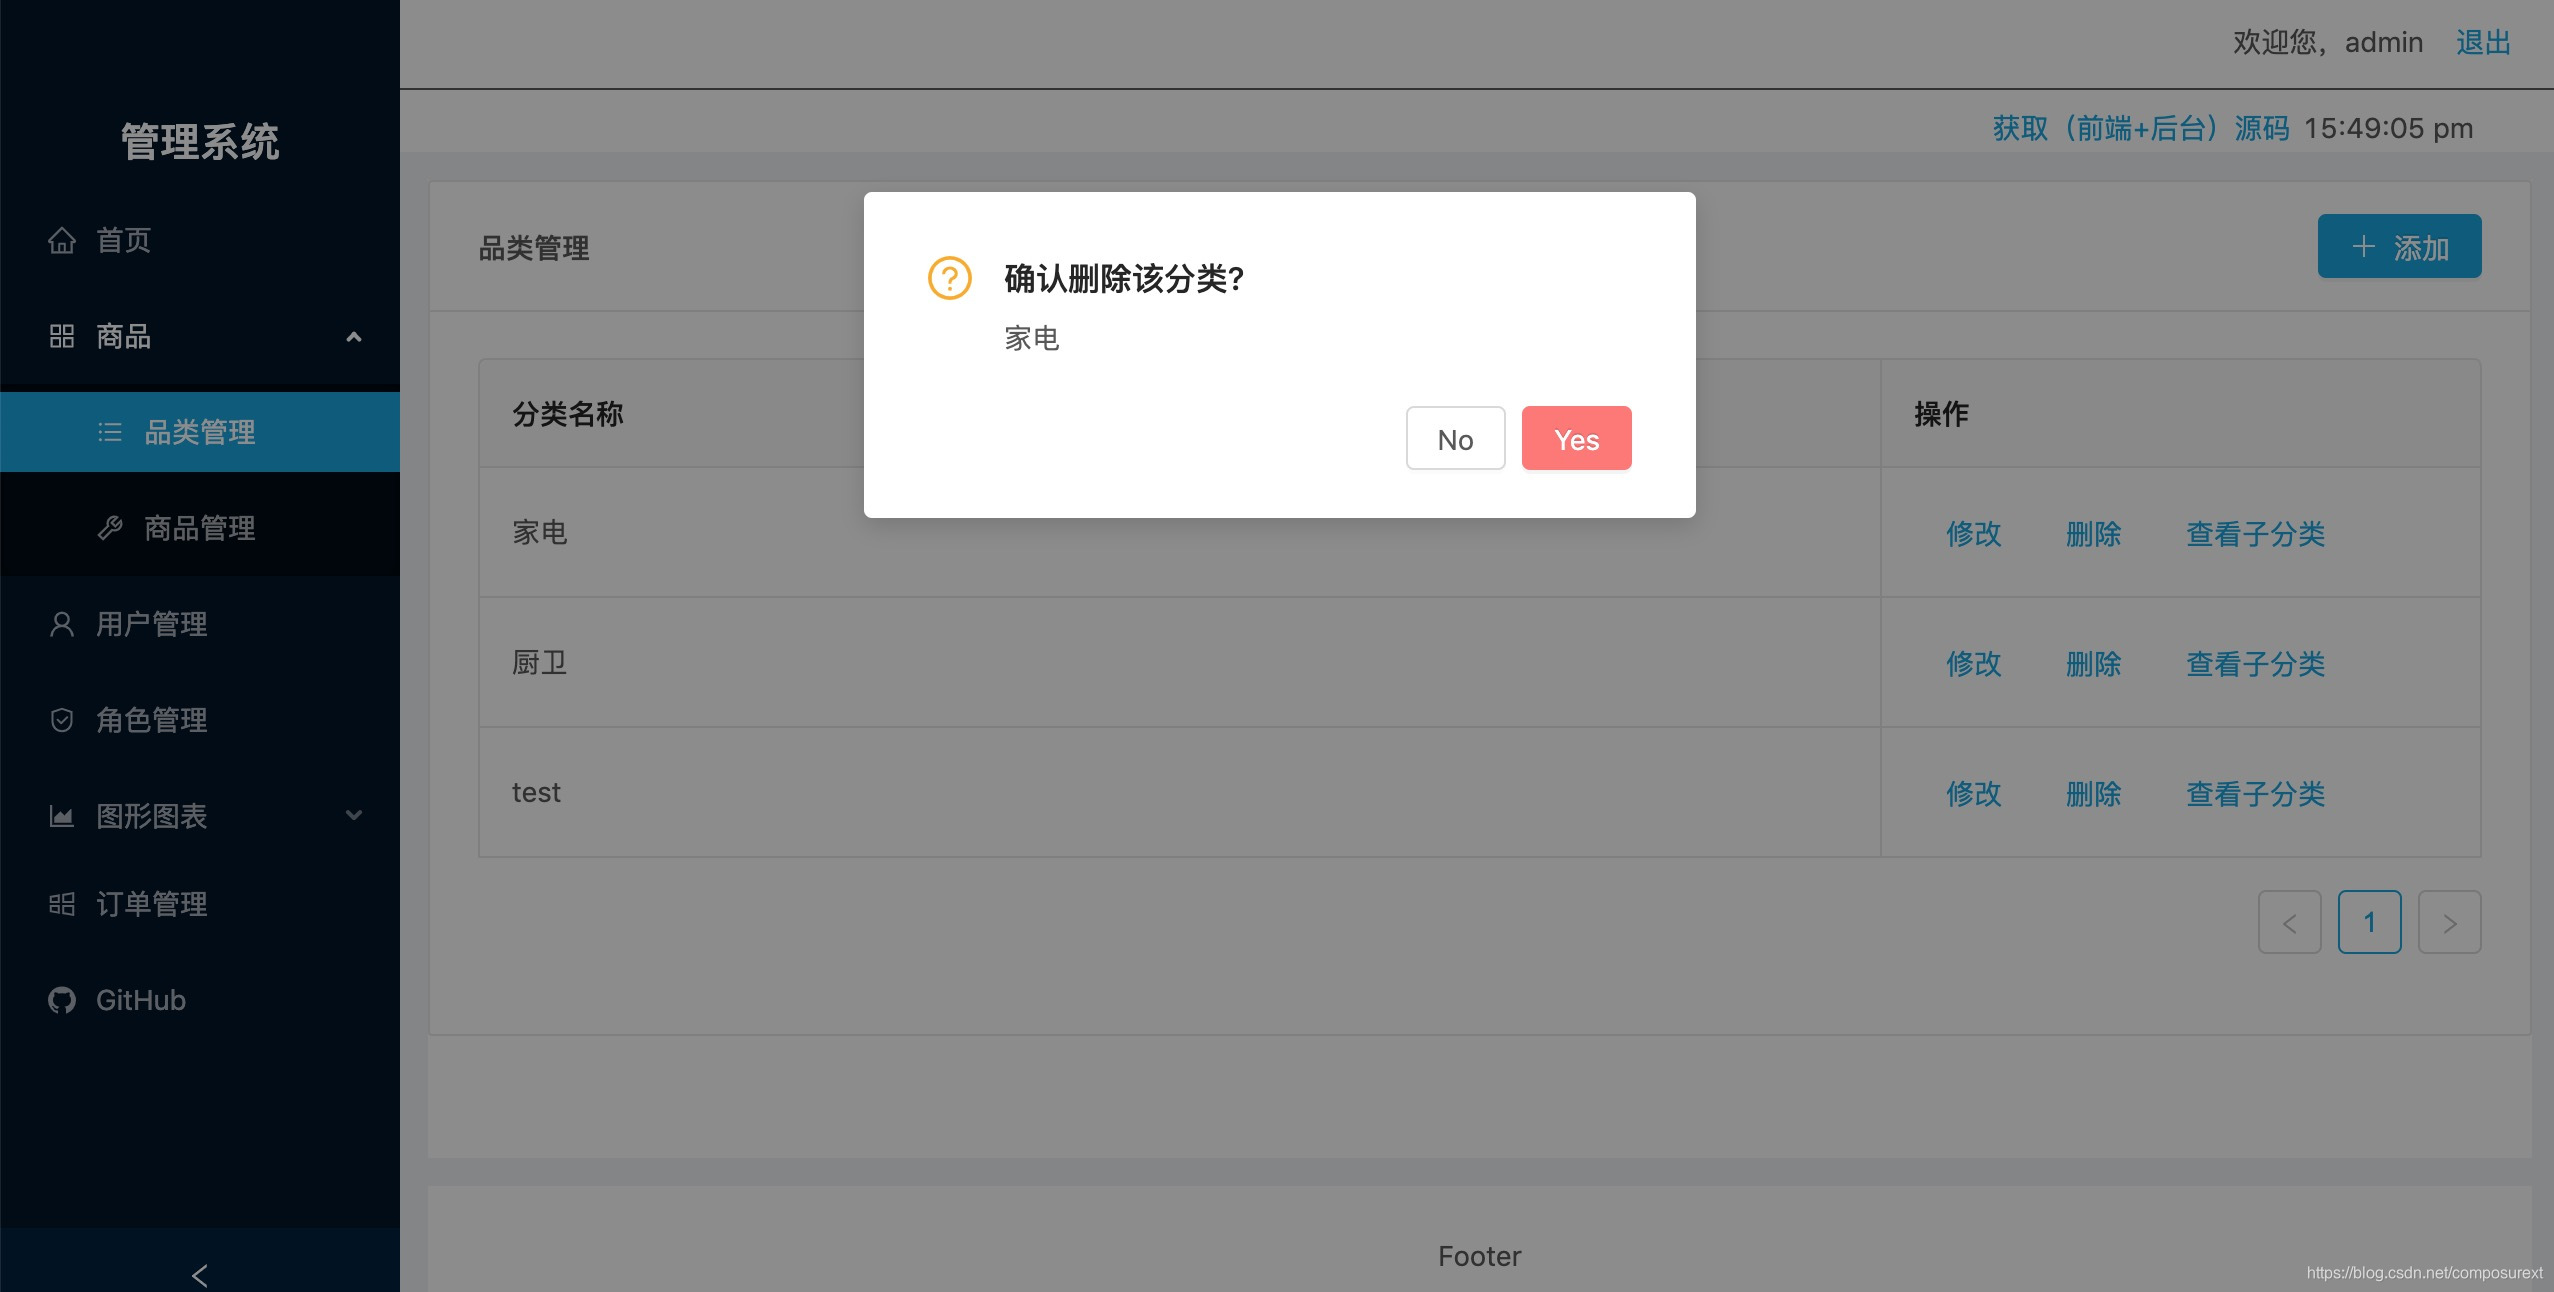Viewport: 2554px width, 1292px height.
Task: Click the home icon beside 首页
Action: 61,240
